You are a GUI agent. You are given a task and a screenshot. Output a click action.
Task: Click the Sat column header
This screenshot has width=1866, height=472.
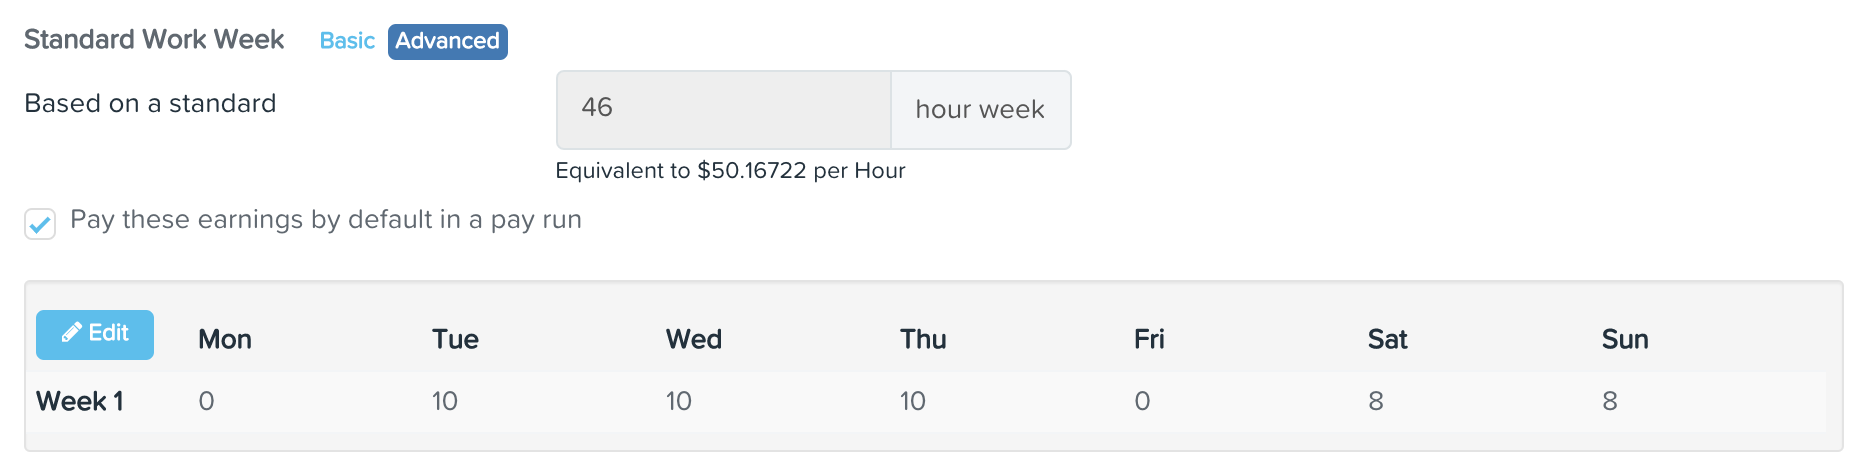(1387, 340)
